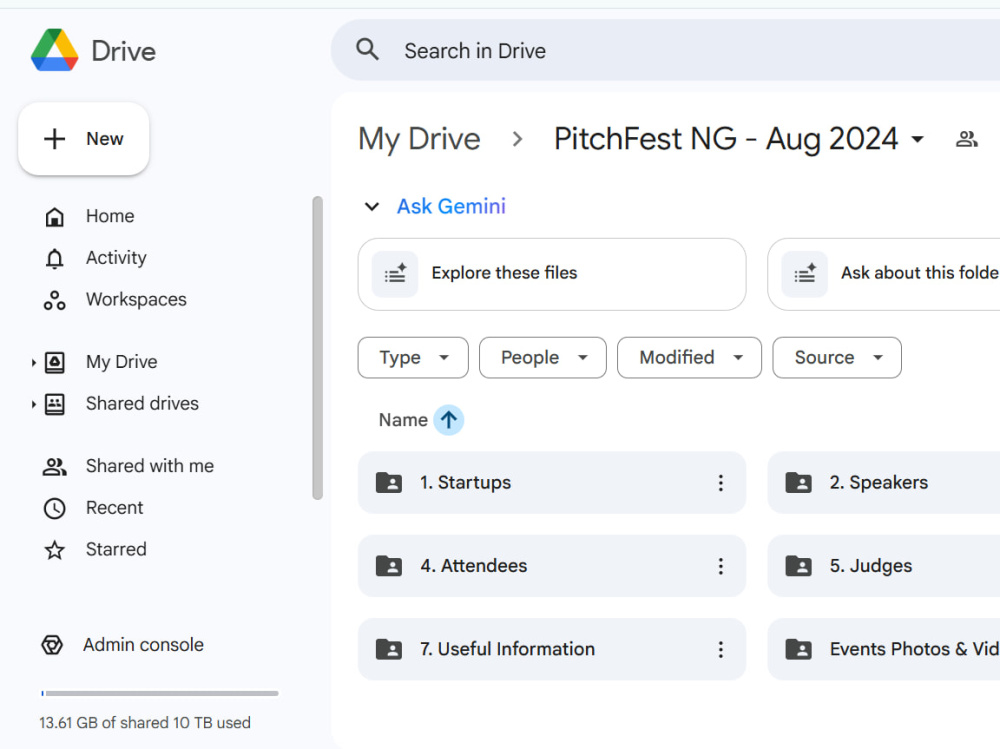Open the Type filter dropdown
Image resolution: width=1000 pixels, height=749 pixels.
[413, 358]
